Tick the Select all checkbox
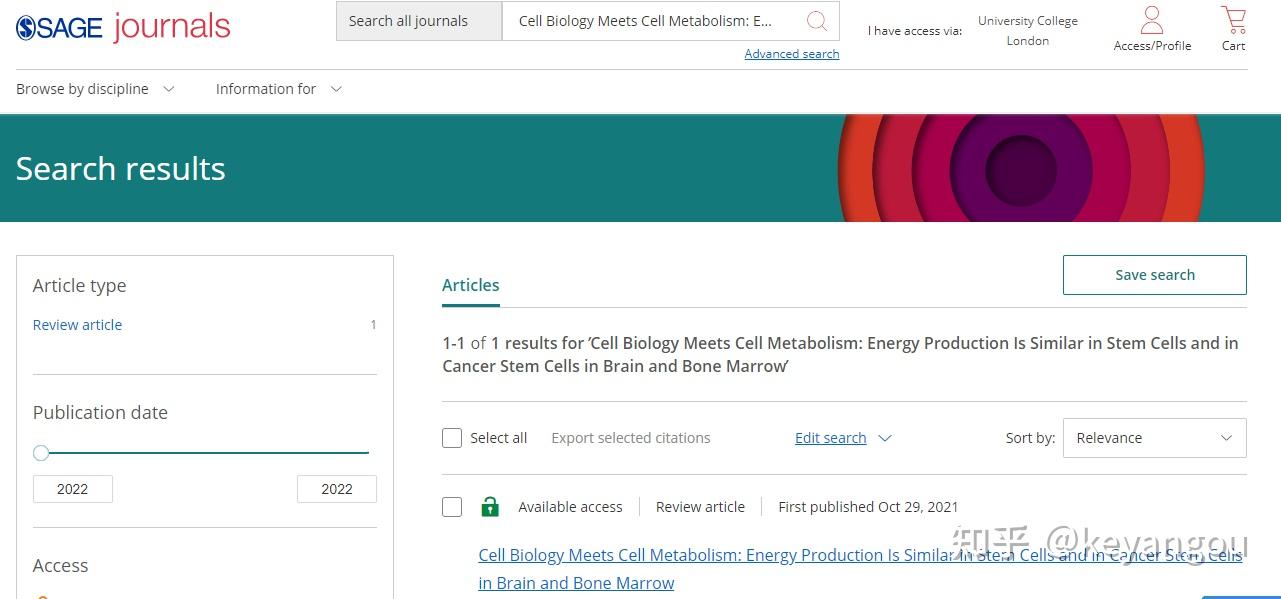This screenshot has width=1281, height=599. (452, 438)
